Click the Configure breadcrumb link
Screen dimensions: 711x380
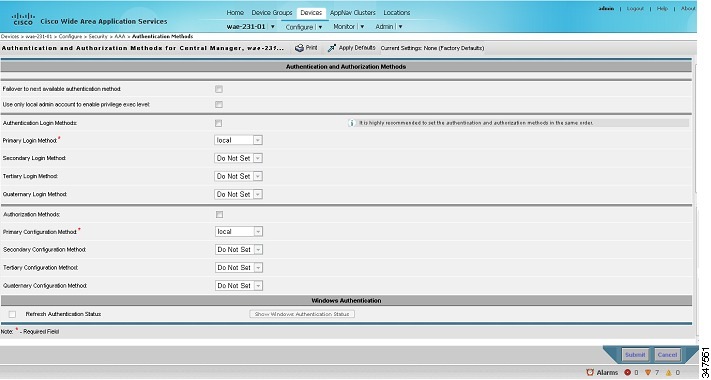[70, 36]
